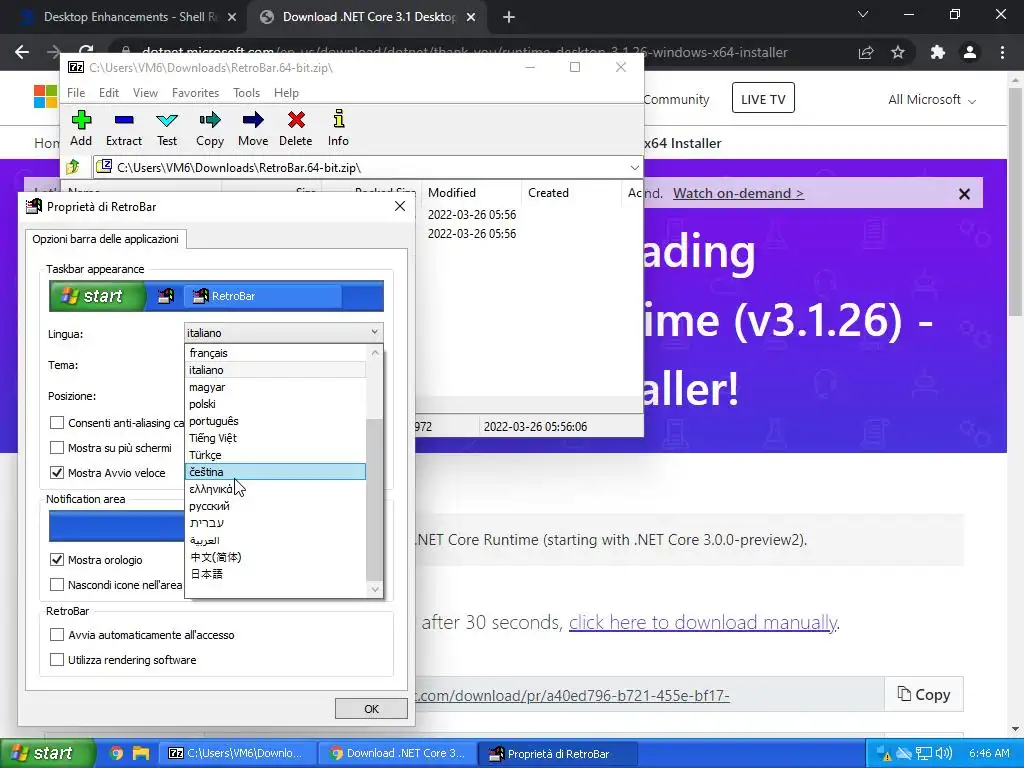Click the LIVE TV button
This screenshot has width=1024, height=768.
(763, 99)
